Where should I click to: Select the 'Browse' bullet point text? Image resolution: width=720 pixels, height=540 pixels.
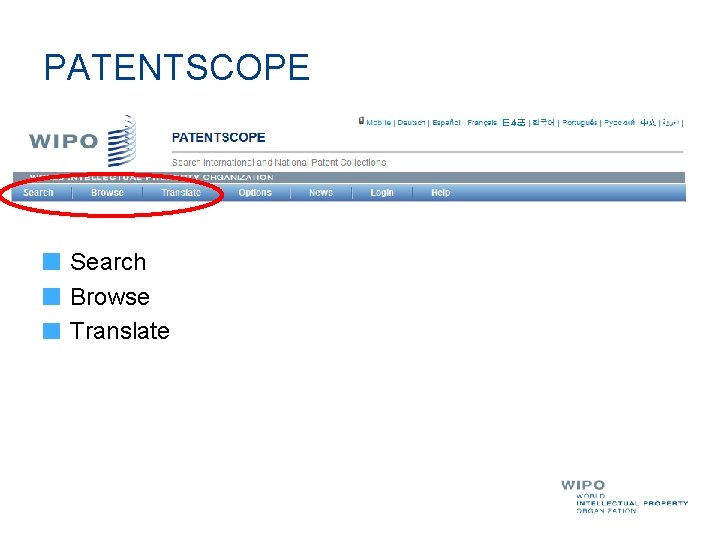click(x=110, y=297)
